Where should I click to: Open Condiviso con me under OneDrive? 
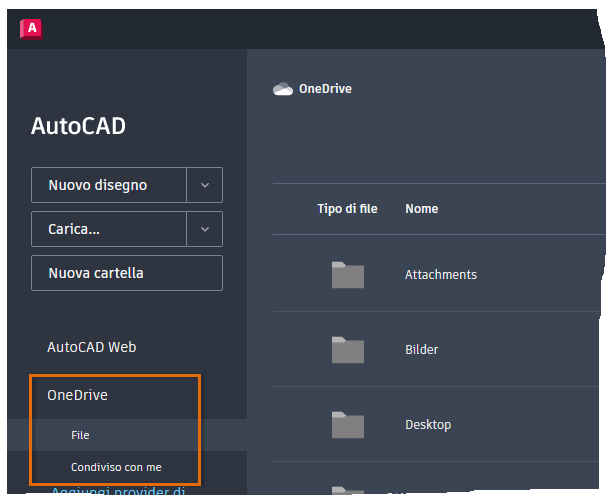[116, 467]
